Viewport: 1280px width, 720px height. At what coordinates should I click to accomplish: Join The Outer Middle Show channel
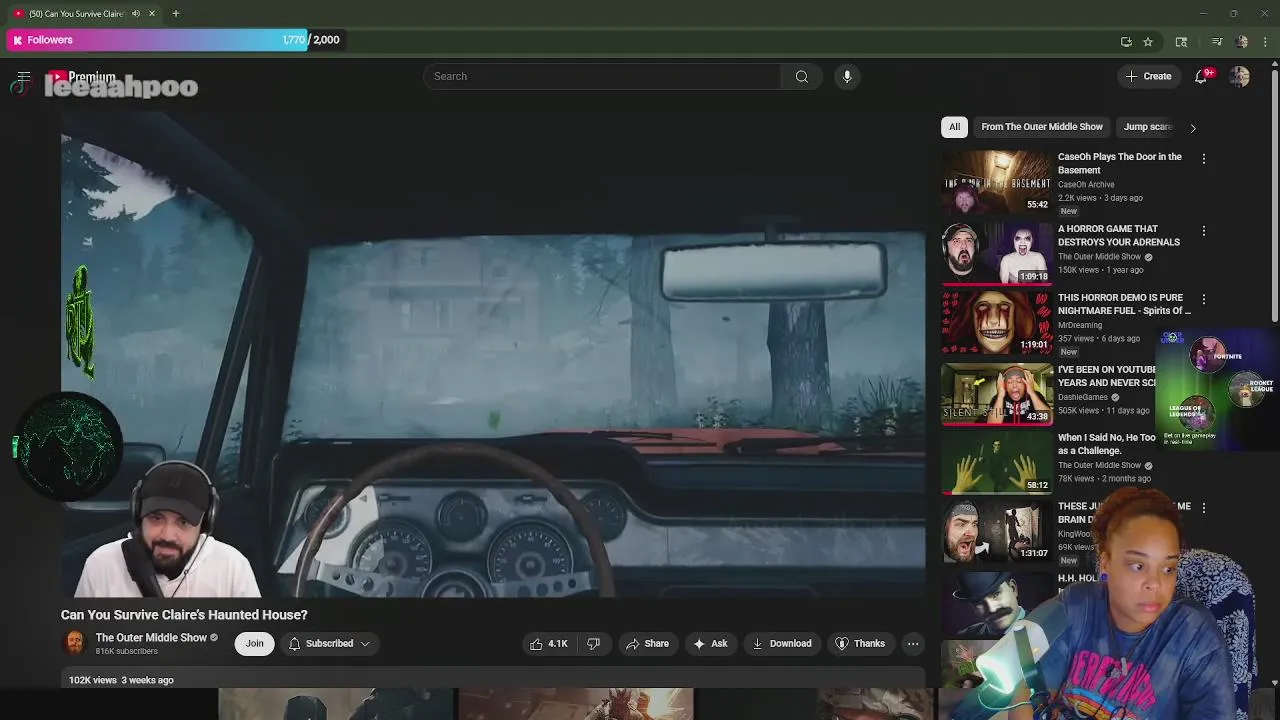coord(254,644)
